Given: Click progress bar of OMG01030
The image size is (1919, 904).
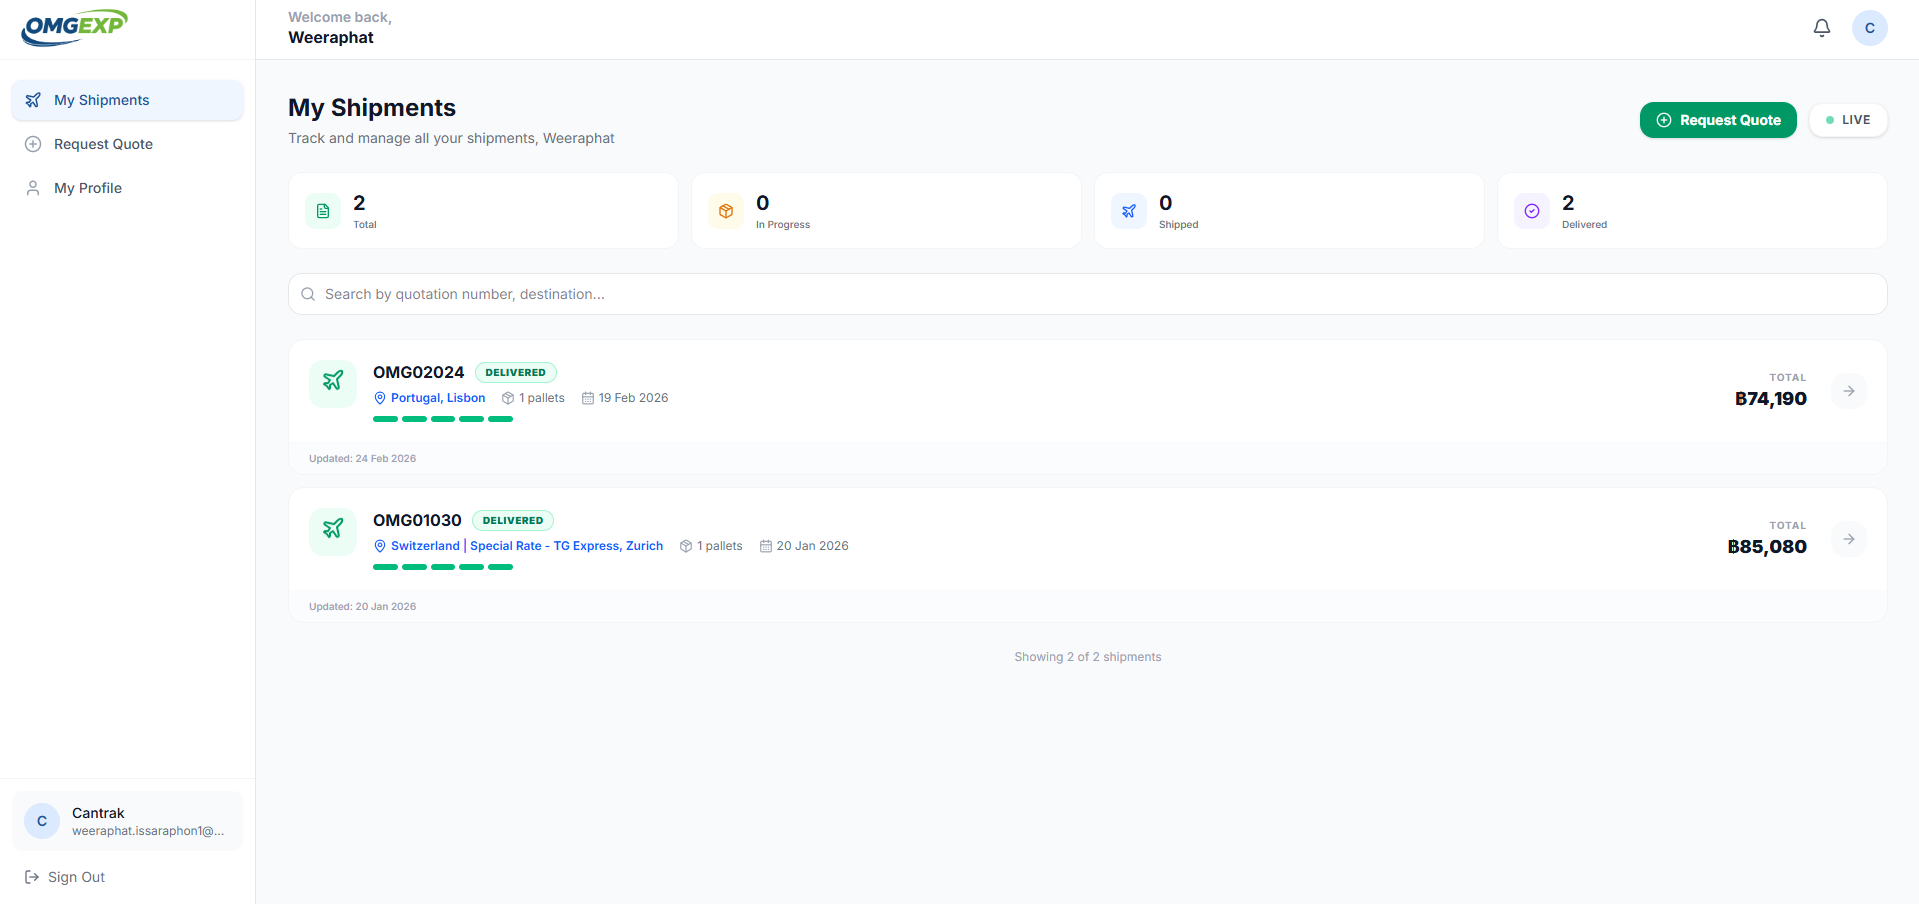Looking at the screenshot, I should tap(443, 567).
